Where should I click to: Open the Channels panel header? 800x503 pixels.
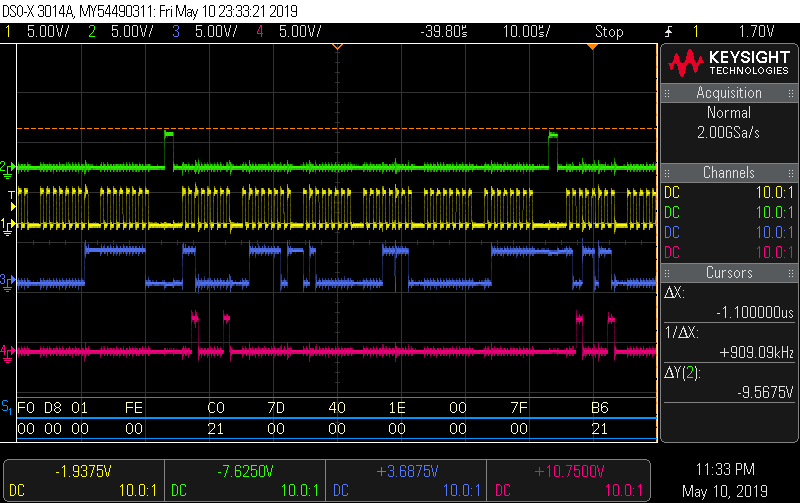coord(729,172)
